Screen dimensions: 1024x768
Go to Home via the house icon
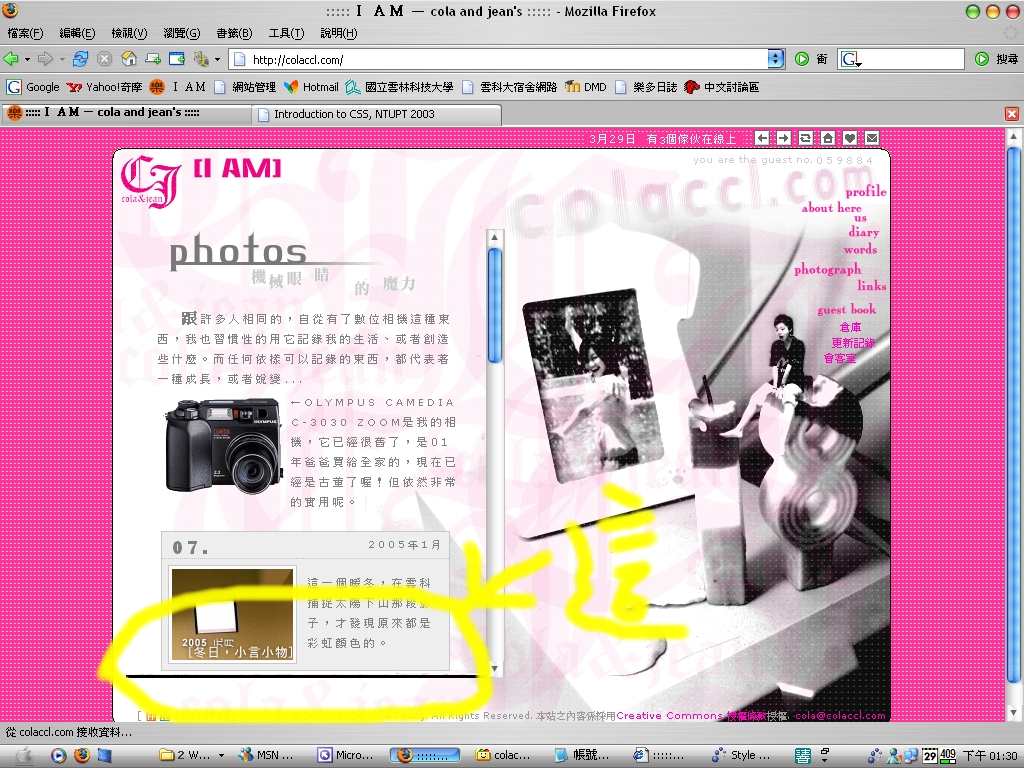coord(129,59)
